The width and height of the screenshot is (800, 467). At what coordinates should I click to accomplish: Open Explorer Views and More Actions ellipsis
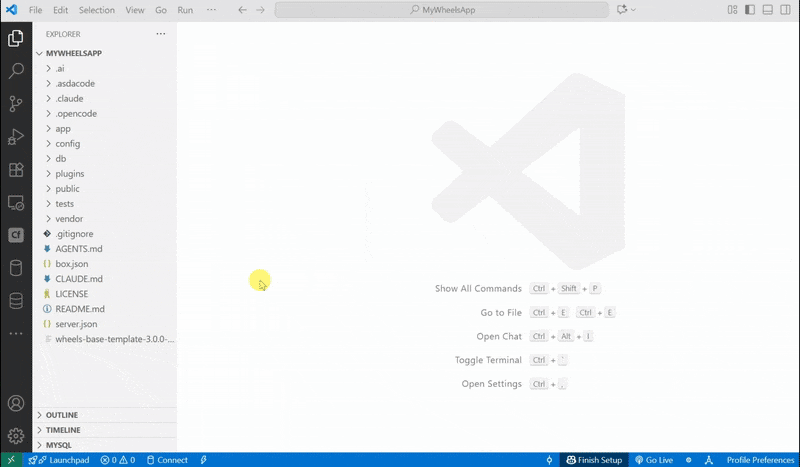click(x=161, y=34)
